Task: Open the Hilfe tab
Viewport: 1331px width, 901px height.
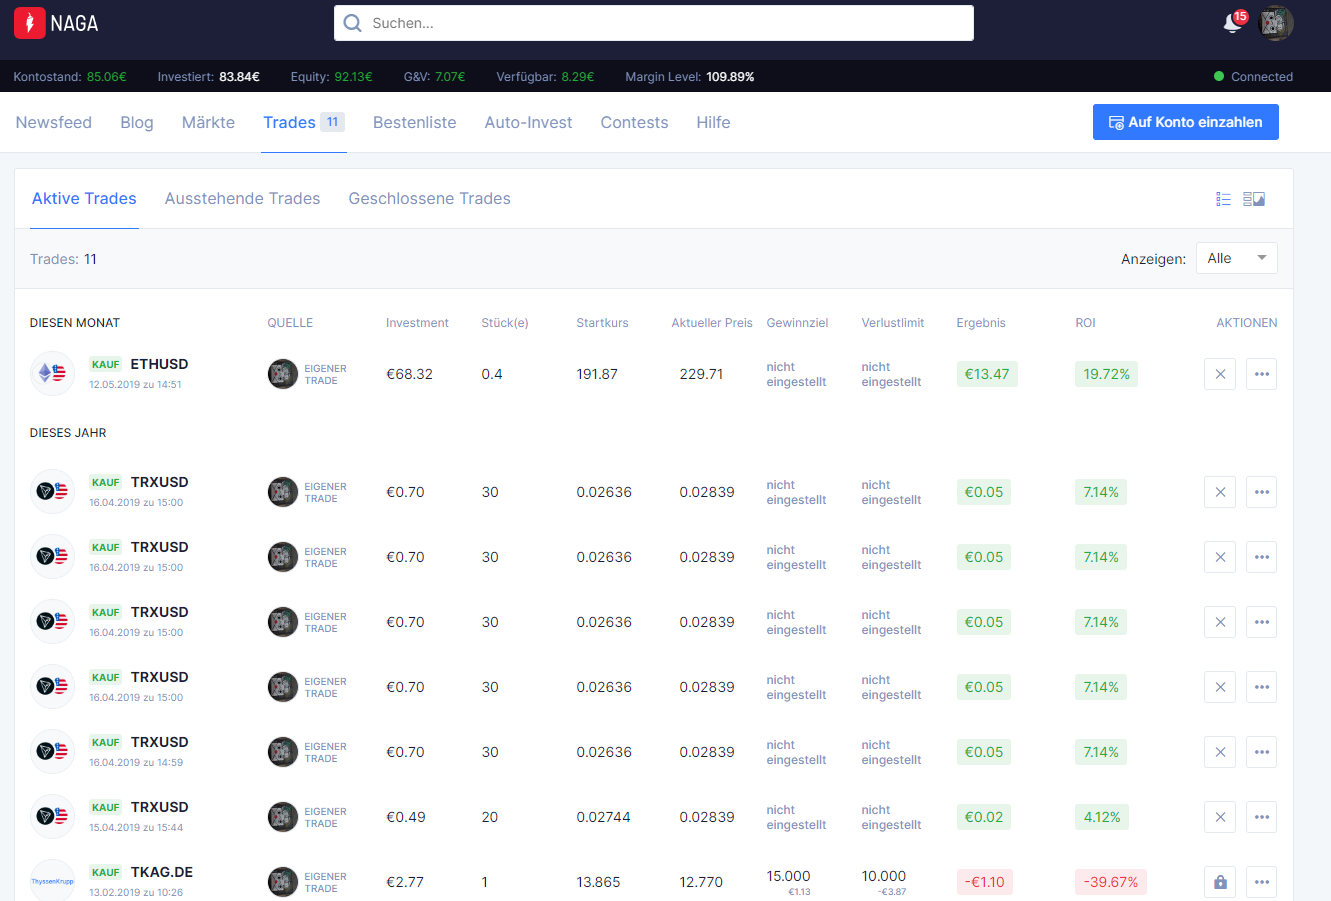Action: [713, 122]
